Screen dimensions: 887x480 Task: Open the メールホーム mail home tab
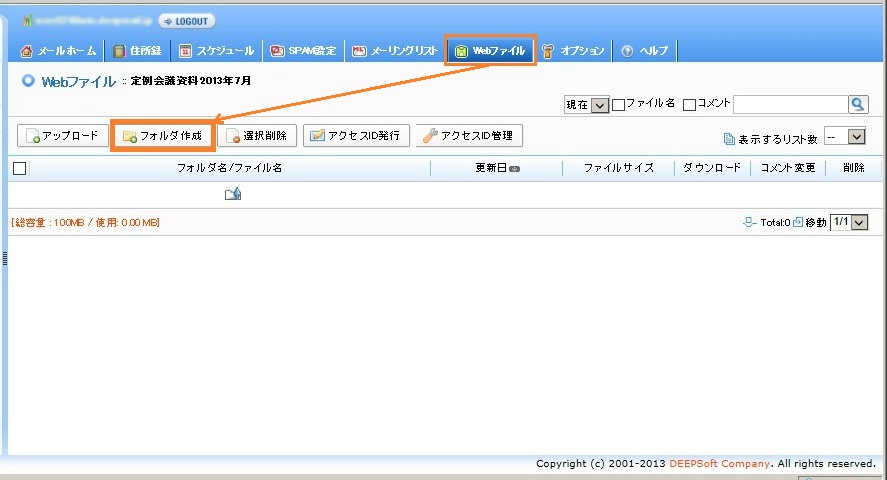tap(59, 50)
